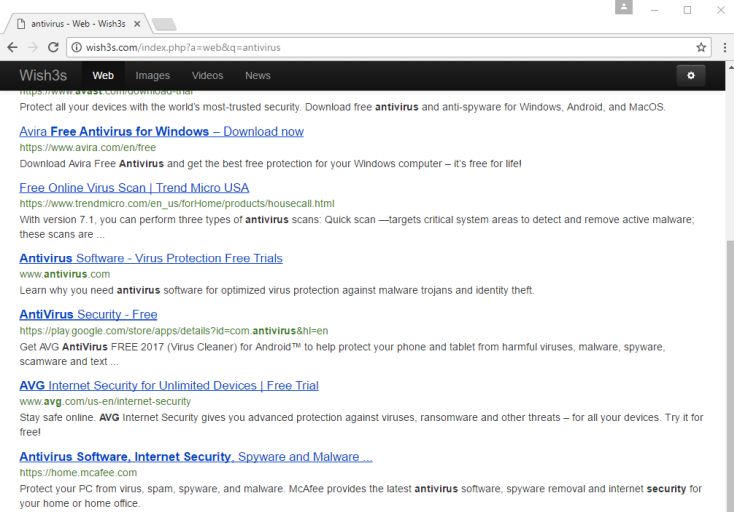Click the Avira description snippet text
The width and height of the screenshot is (734, 512).
pyautogui.click(x=270, y=164)
